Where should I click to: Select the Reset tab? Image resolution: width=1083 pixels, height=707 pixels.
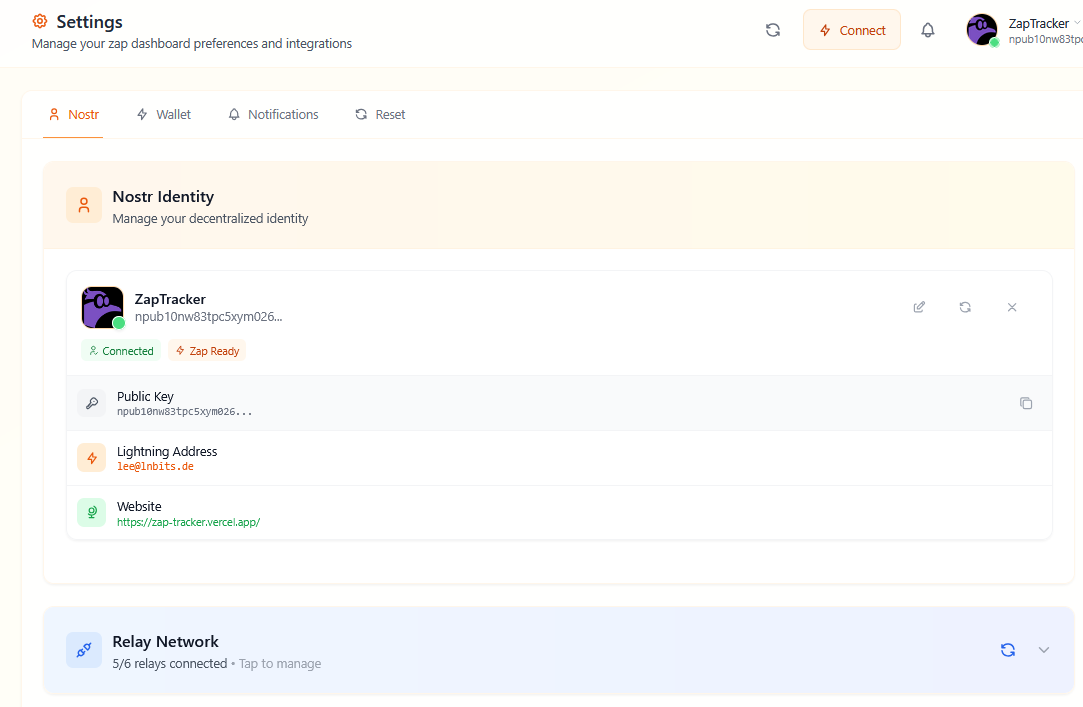pyautogui.click(x=380, y=114)
